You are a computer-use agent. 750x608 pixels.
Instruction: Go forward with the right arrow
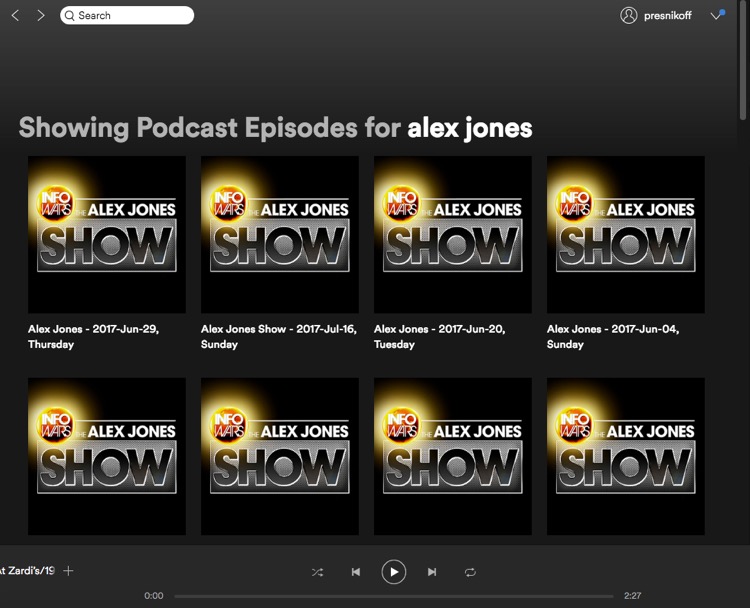click(x=41, y=16)
